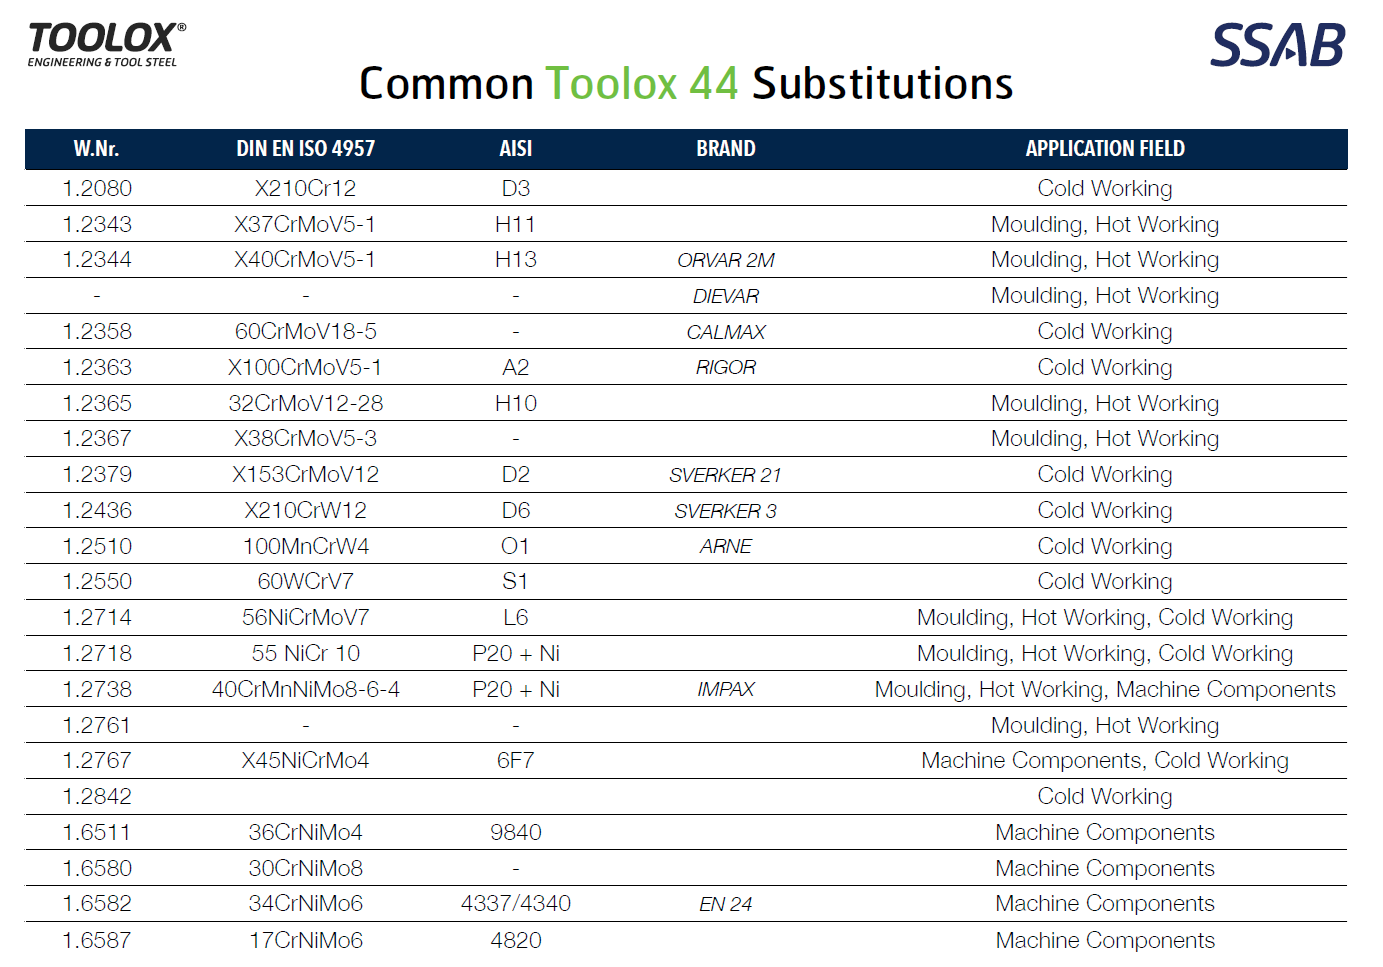Screen dimensions: 1383x967
Task: Select the 1.2080 cell
Action: pos(97,188)
